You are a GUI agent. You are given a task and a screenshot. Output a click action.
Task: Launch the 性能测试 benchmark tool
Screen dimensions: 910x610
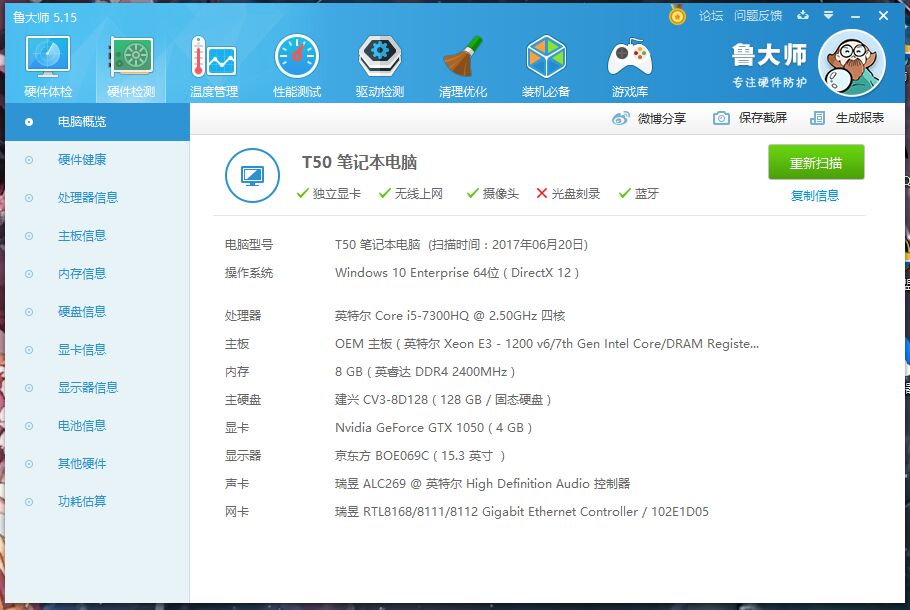coord(296,63)
